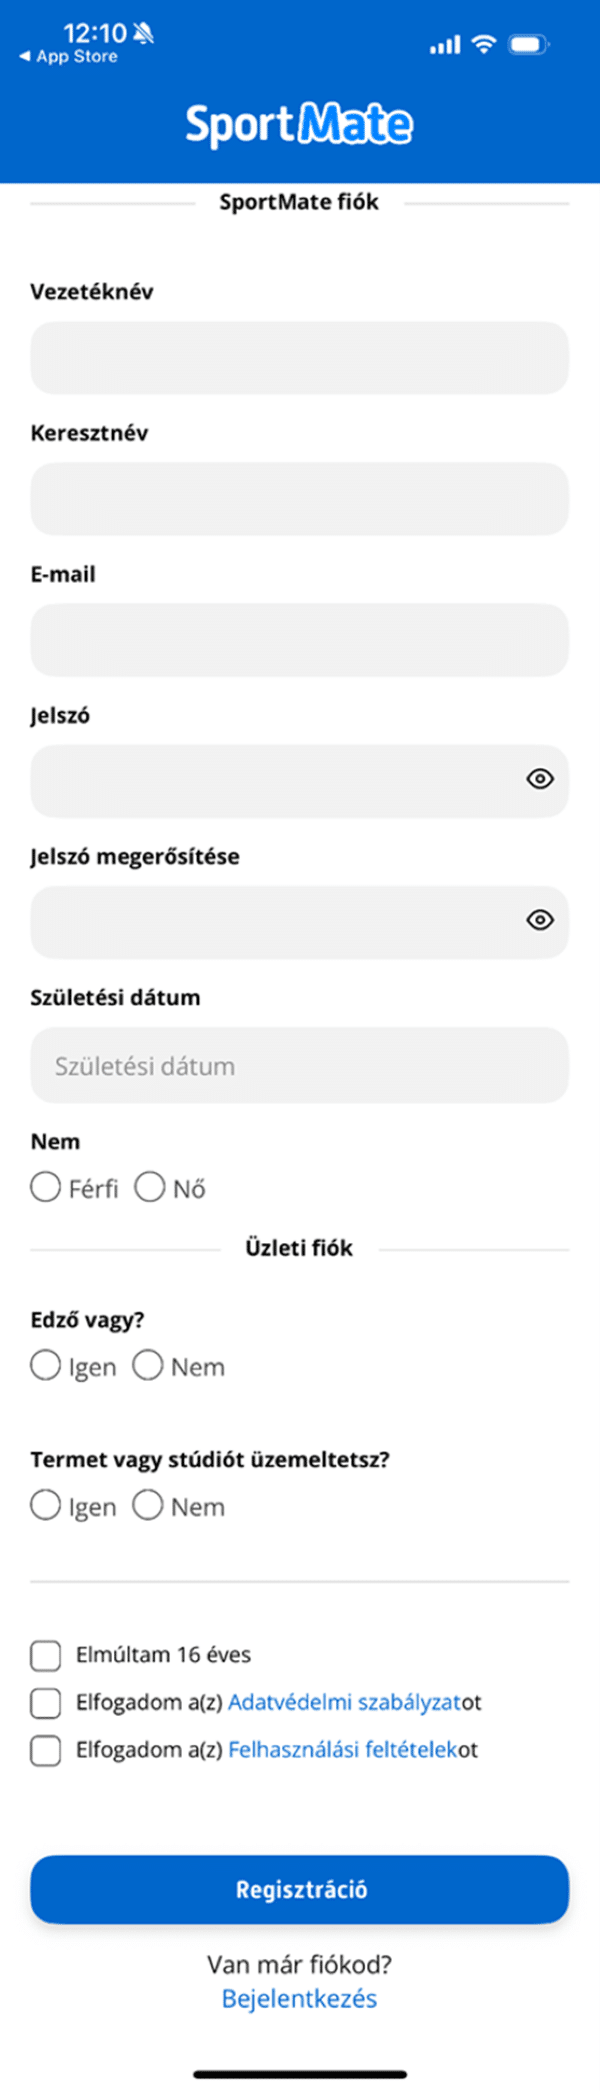This screenshot has width=600, height=2091.
Task: Toggle visibility in Jelszó megerősítése field
Action: pyautogui.click(x=540, y=920)
